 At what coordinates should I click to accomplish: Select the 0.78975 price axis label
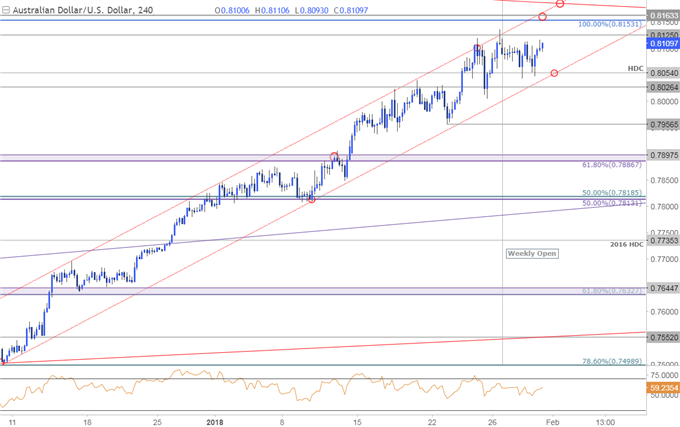[x=663, y=155]
